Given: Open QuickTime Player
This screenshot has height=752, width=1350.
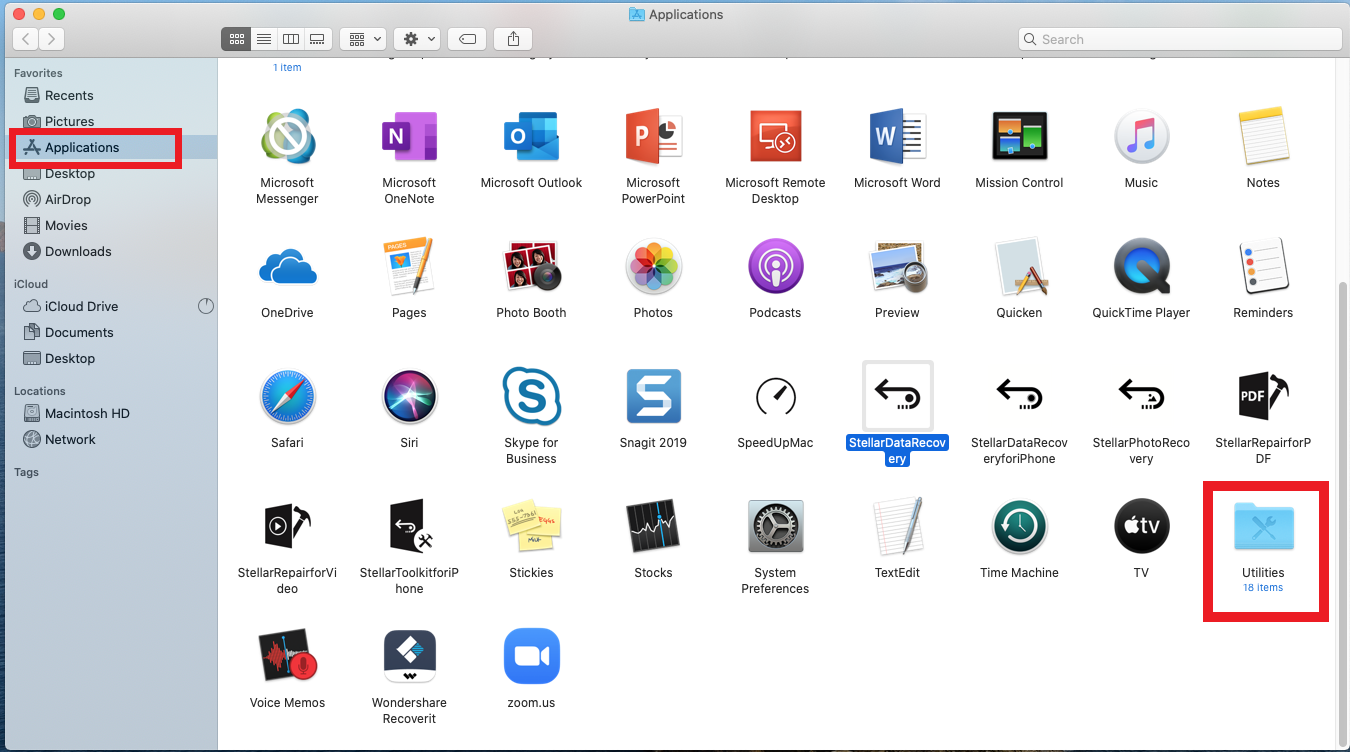Looking at the screenshot, I should coord(1141,267).
